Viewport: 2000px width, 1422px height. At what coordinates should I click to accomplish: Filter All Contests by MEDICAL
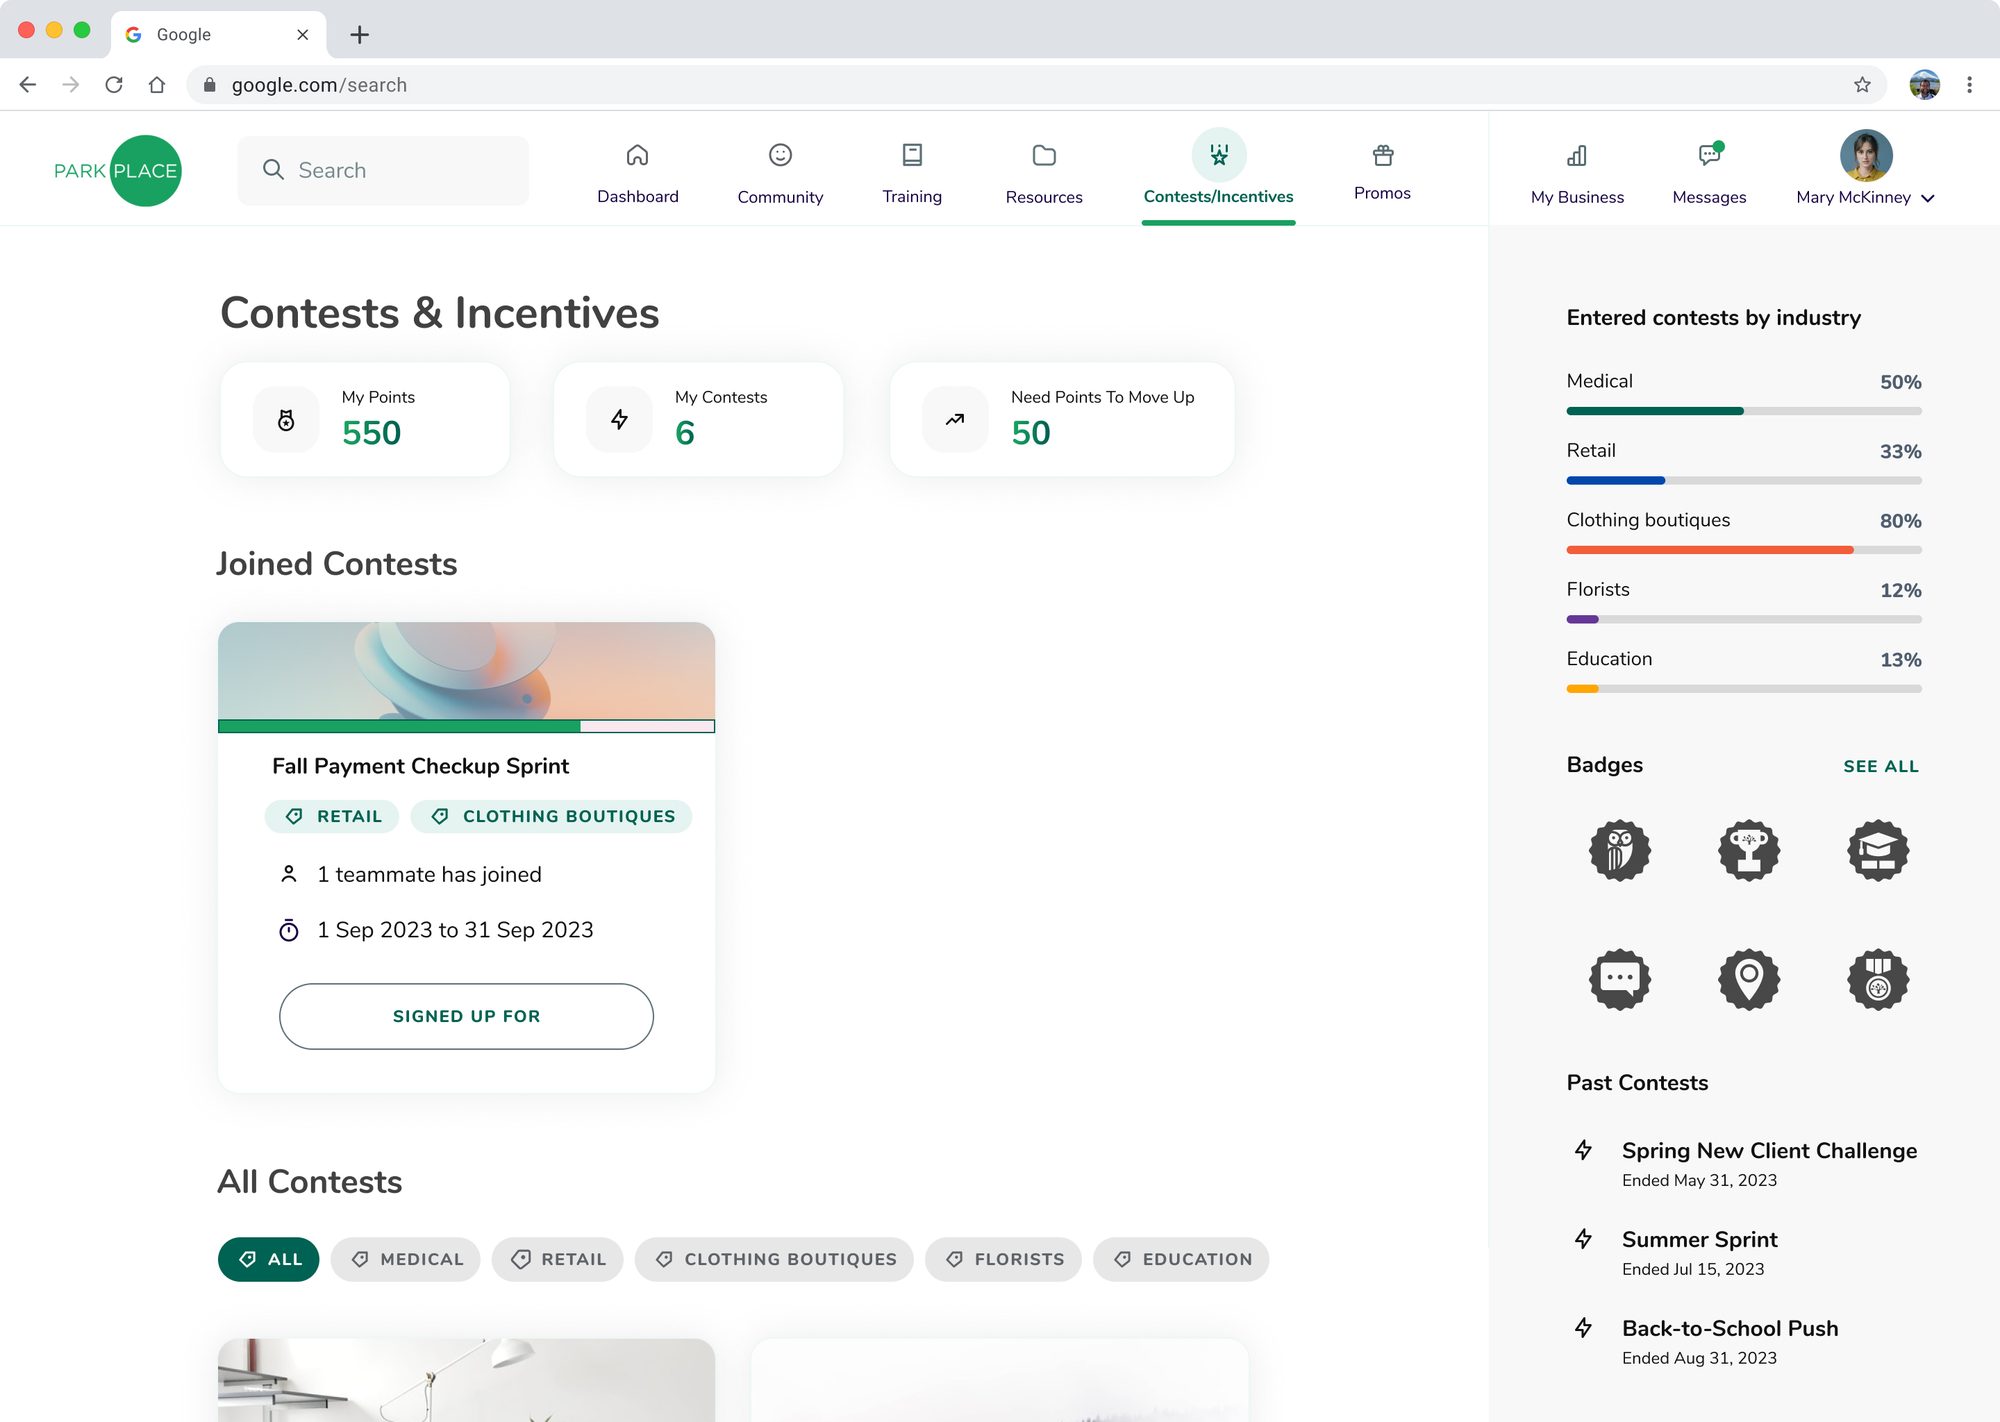click(406, 1259)
